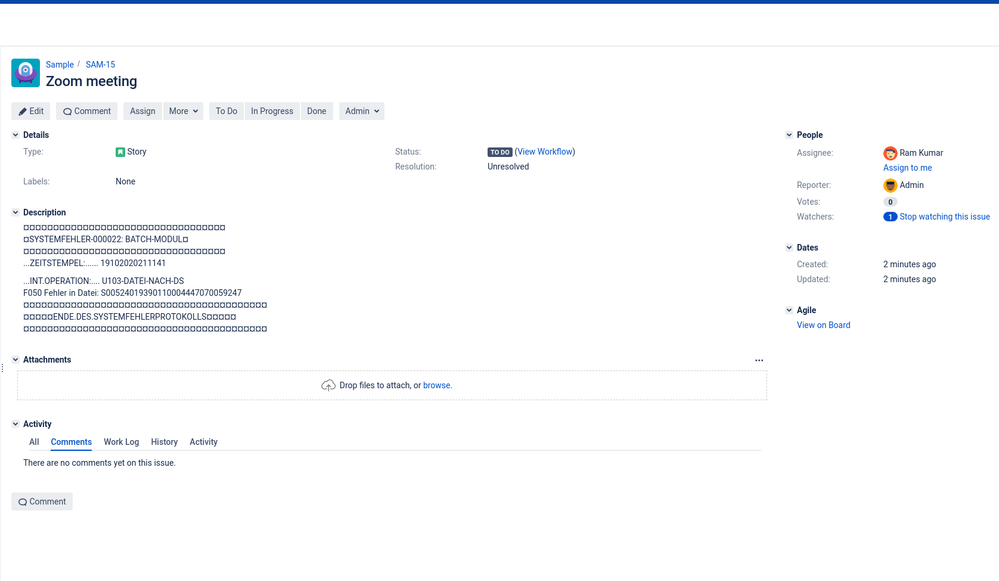Click Ram Kumar's assignee avatar
The height and width of the screenshot is (581, 999).
click(x=890, y=153)
